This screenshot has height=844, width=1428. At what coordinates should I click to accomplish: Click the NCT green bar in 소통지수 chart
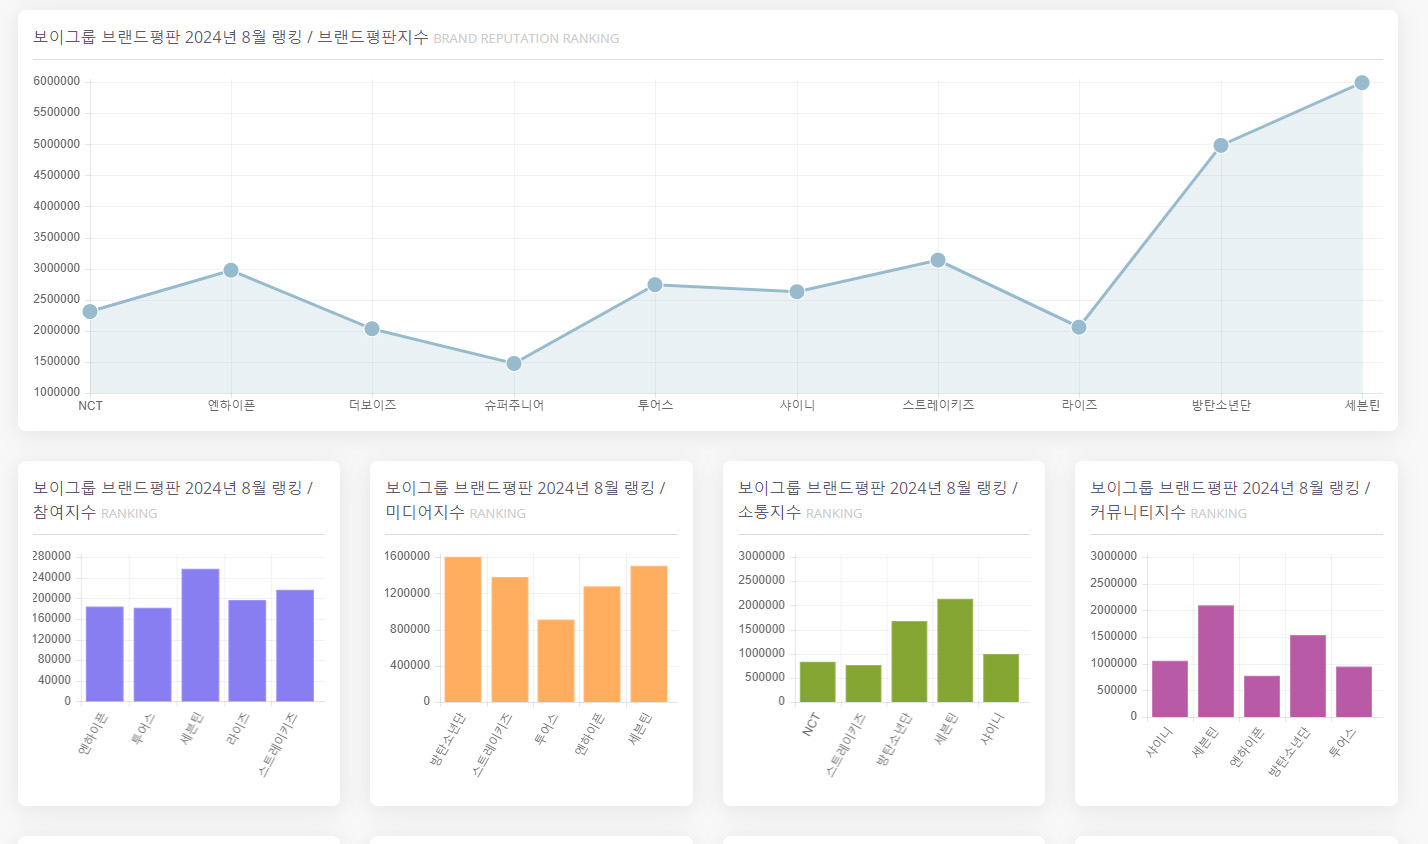(818, 682)
